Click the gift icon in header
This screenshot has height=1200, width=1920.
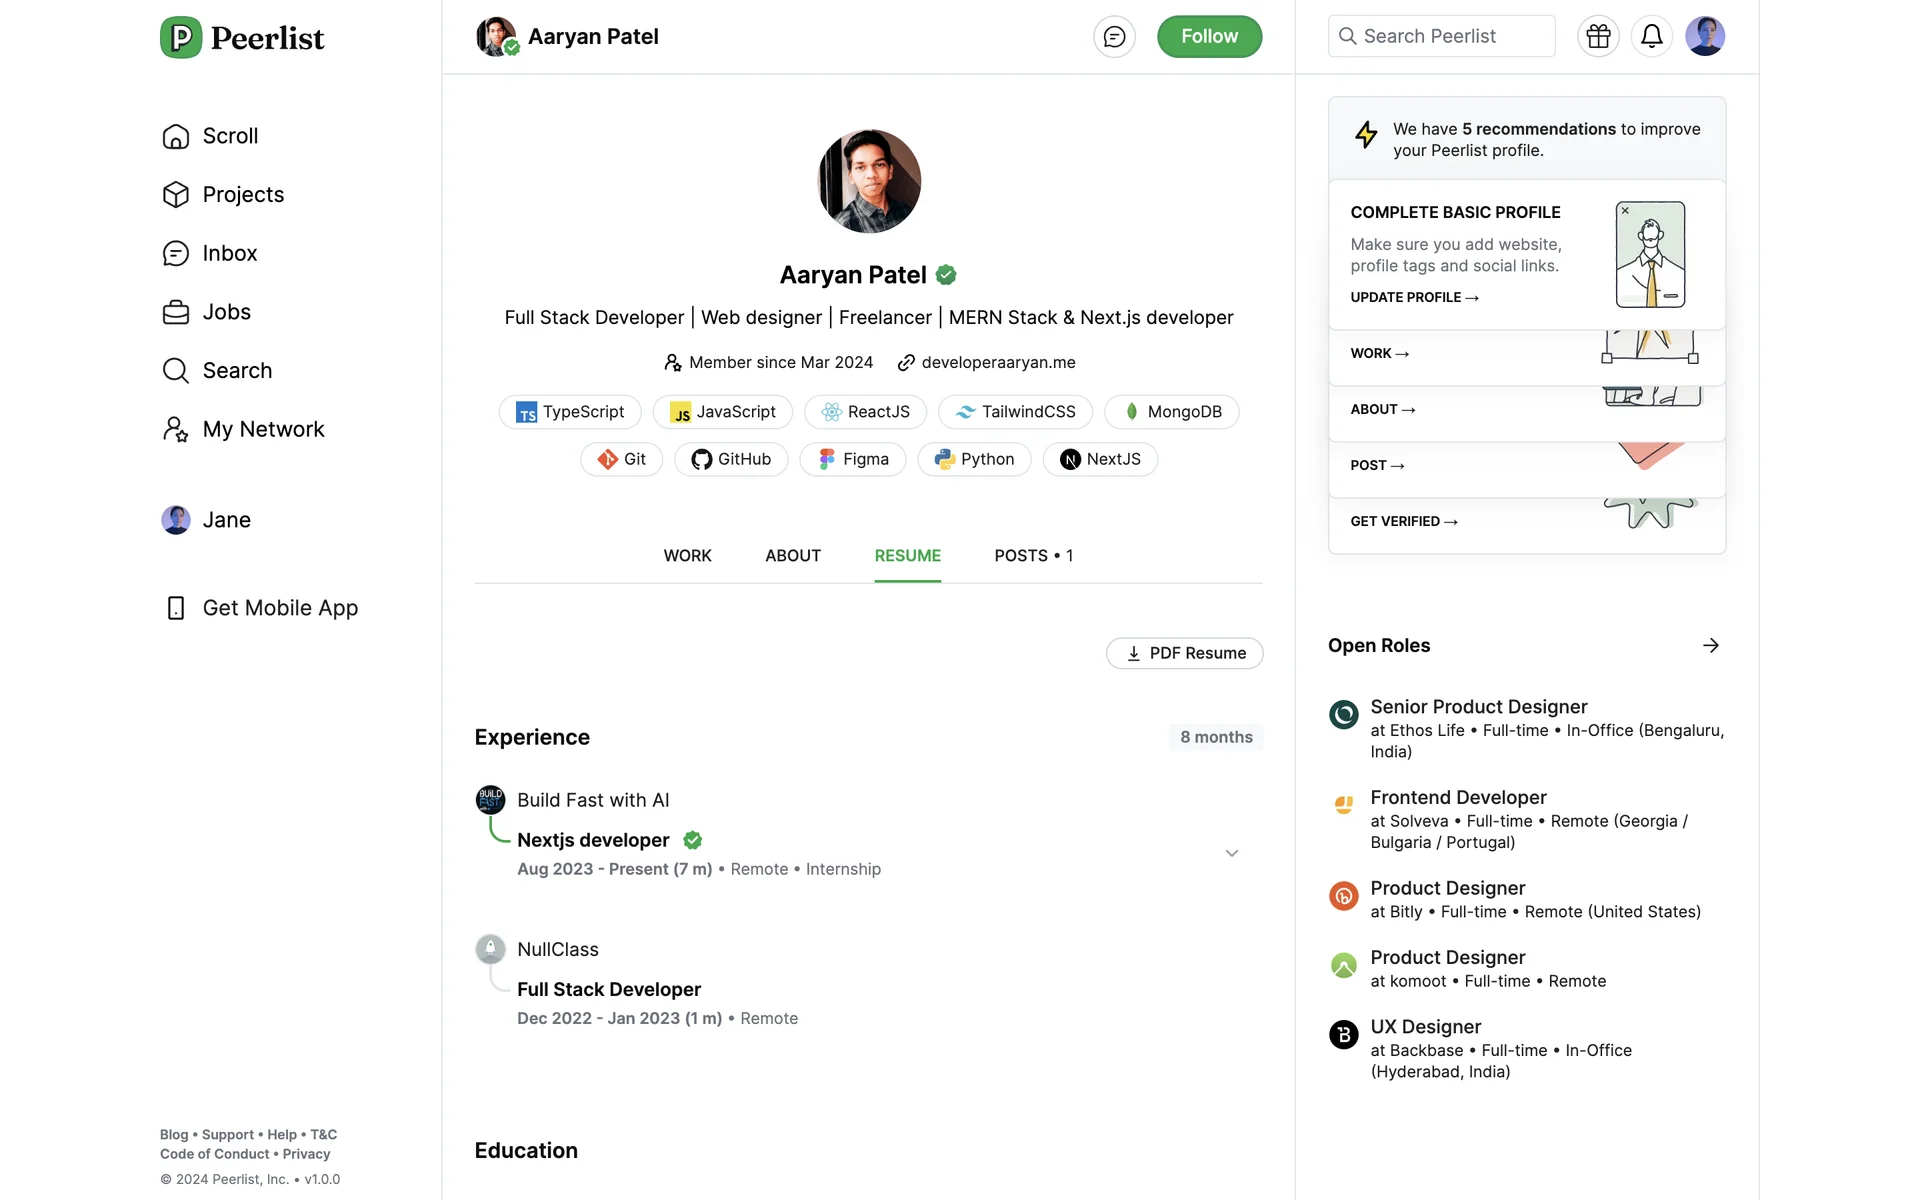coord(1598,37)
